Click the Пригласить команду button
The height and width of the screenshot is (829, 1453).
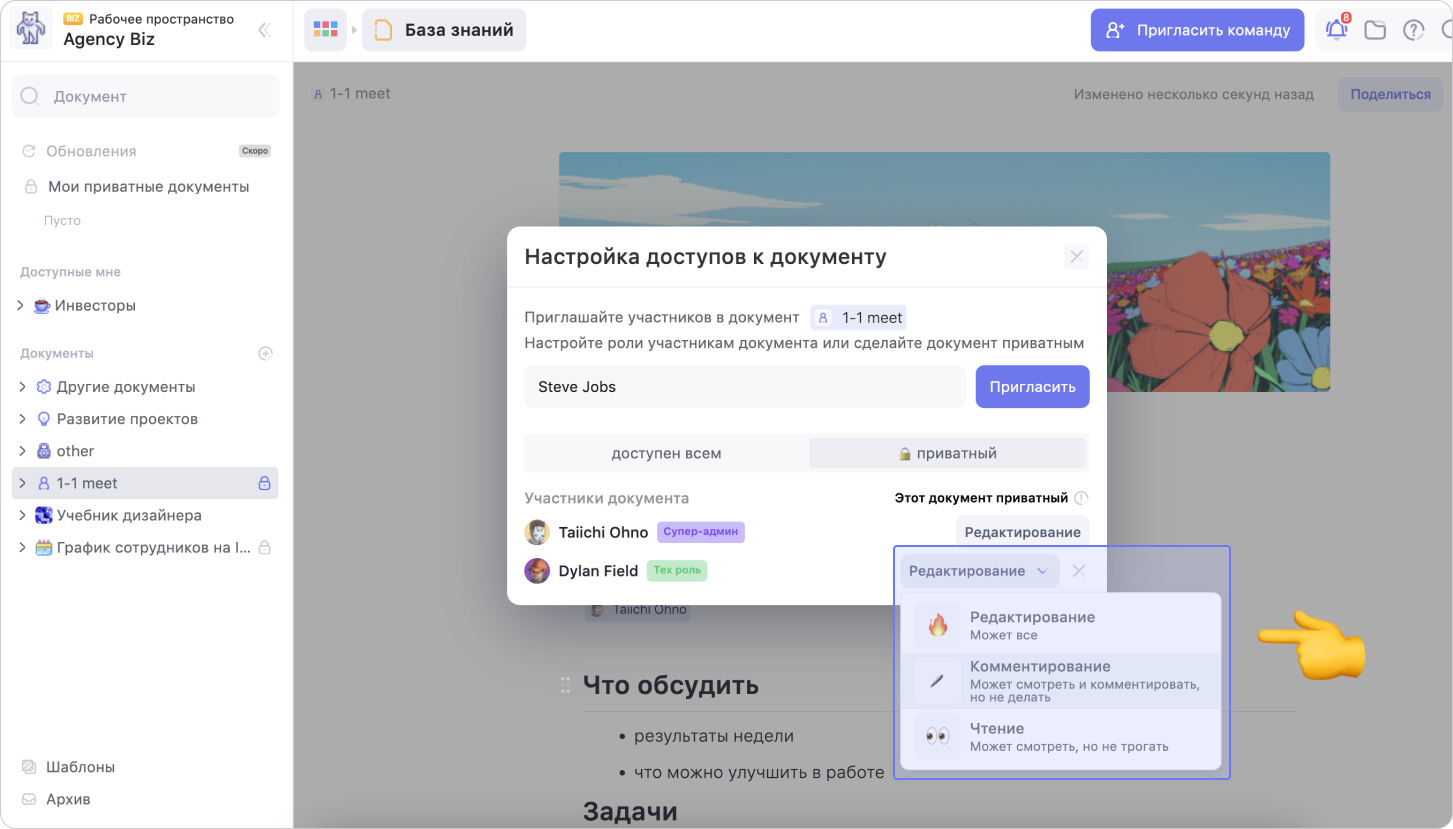tap(1197, 30)
